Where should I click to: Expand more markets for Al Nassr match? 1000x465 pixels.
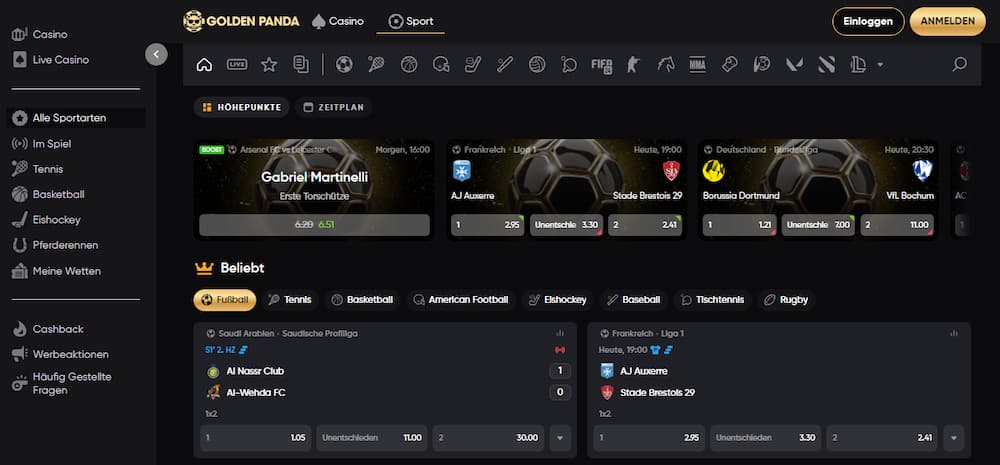[x=560, y=438]
